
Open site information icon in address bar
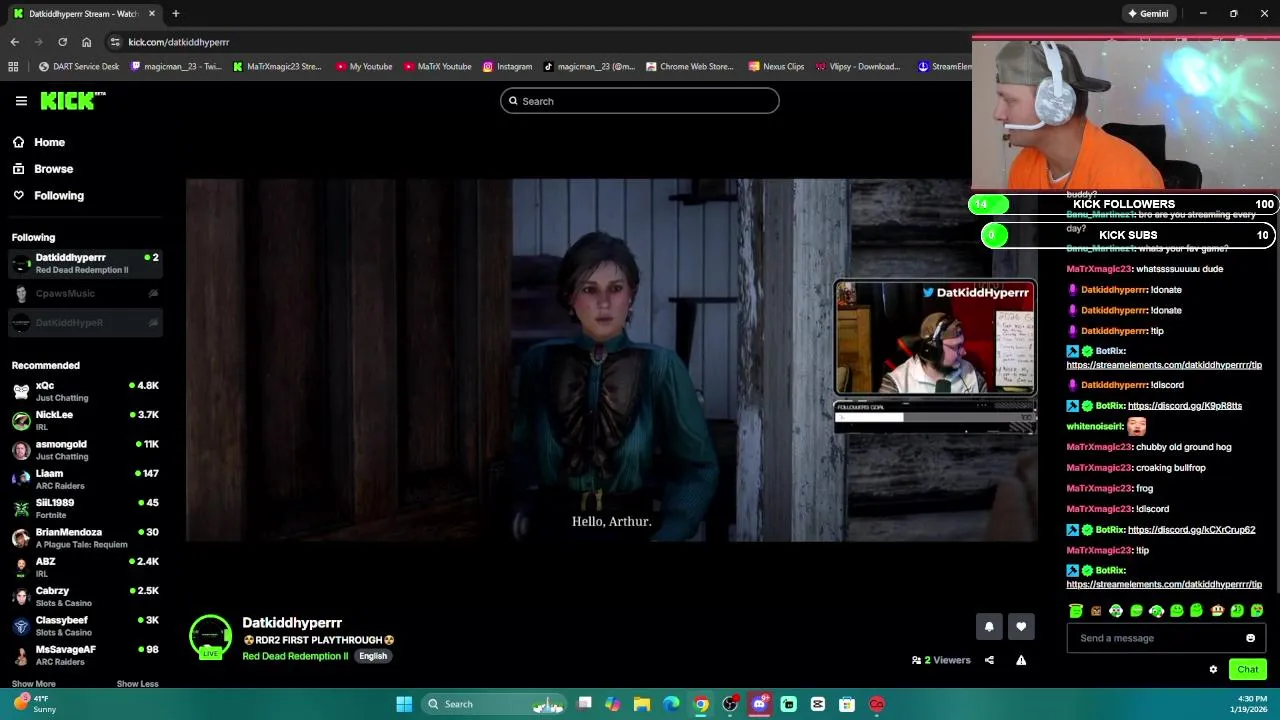pos(115,42)
